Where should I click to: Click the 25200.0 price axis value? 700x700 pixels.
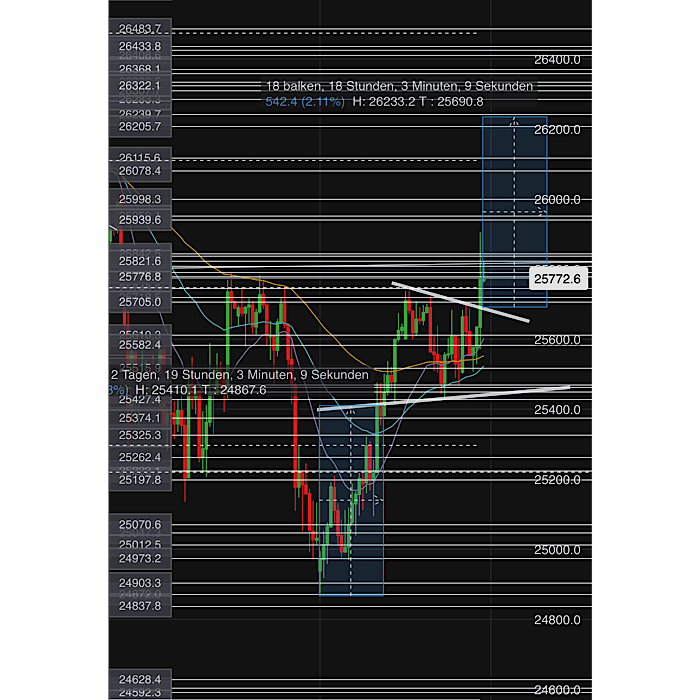pyautogui.click(x=557, y=480)
